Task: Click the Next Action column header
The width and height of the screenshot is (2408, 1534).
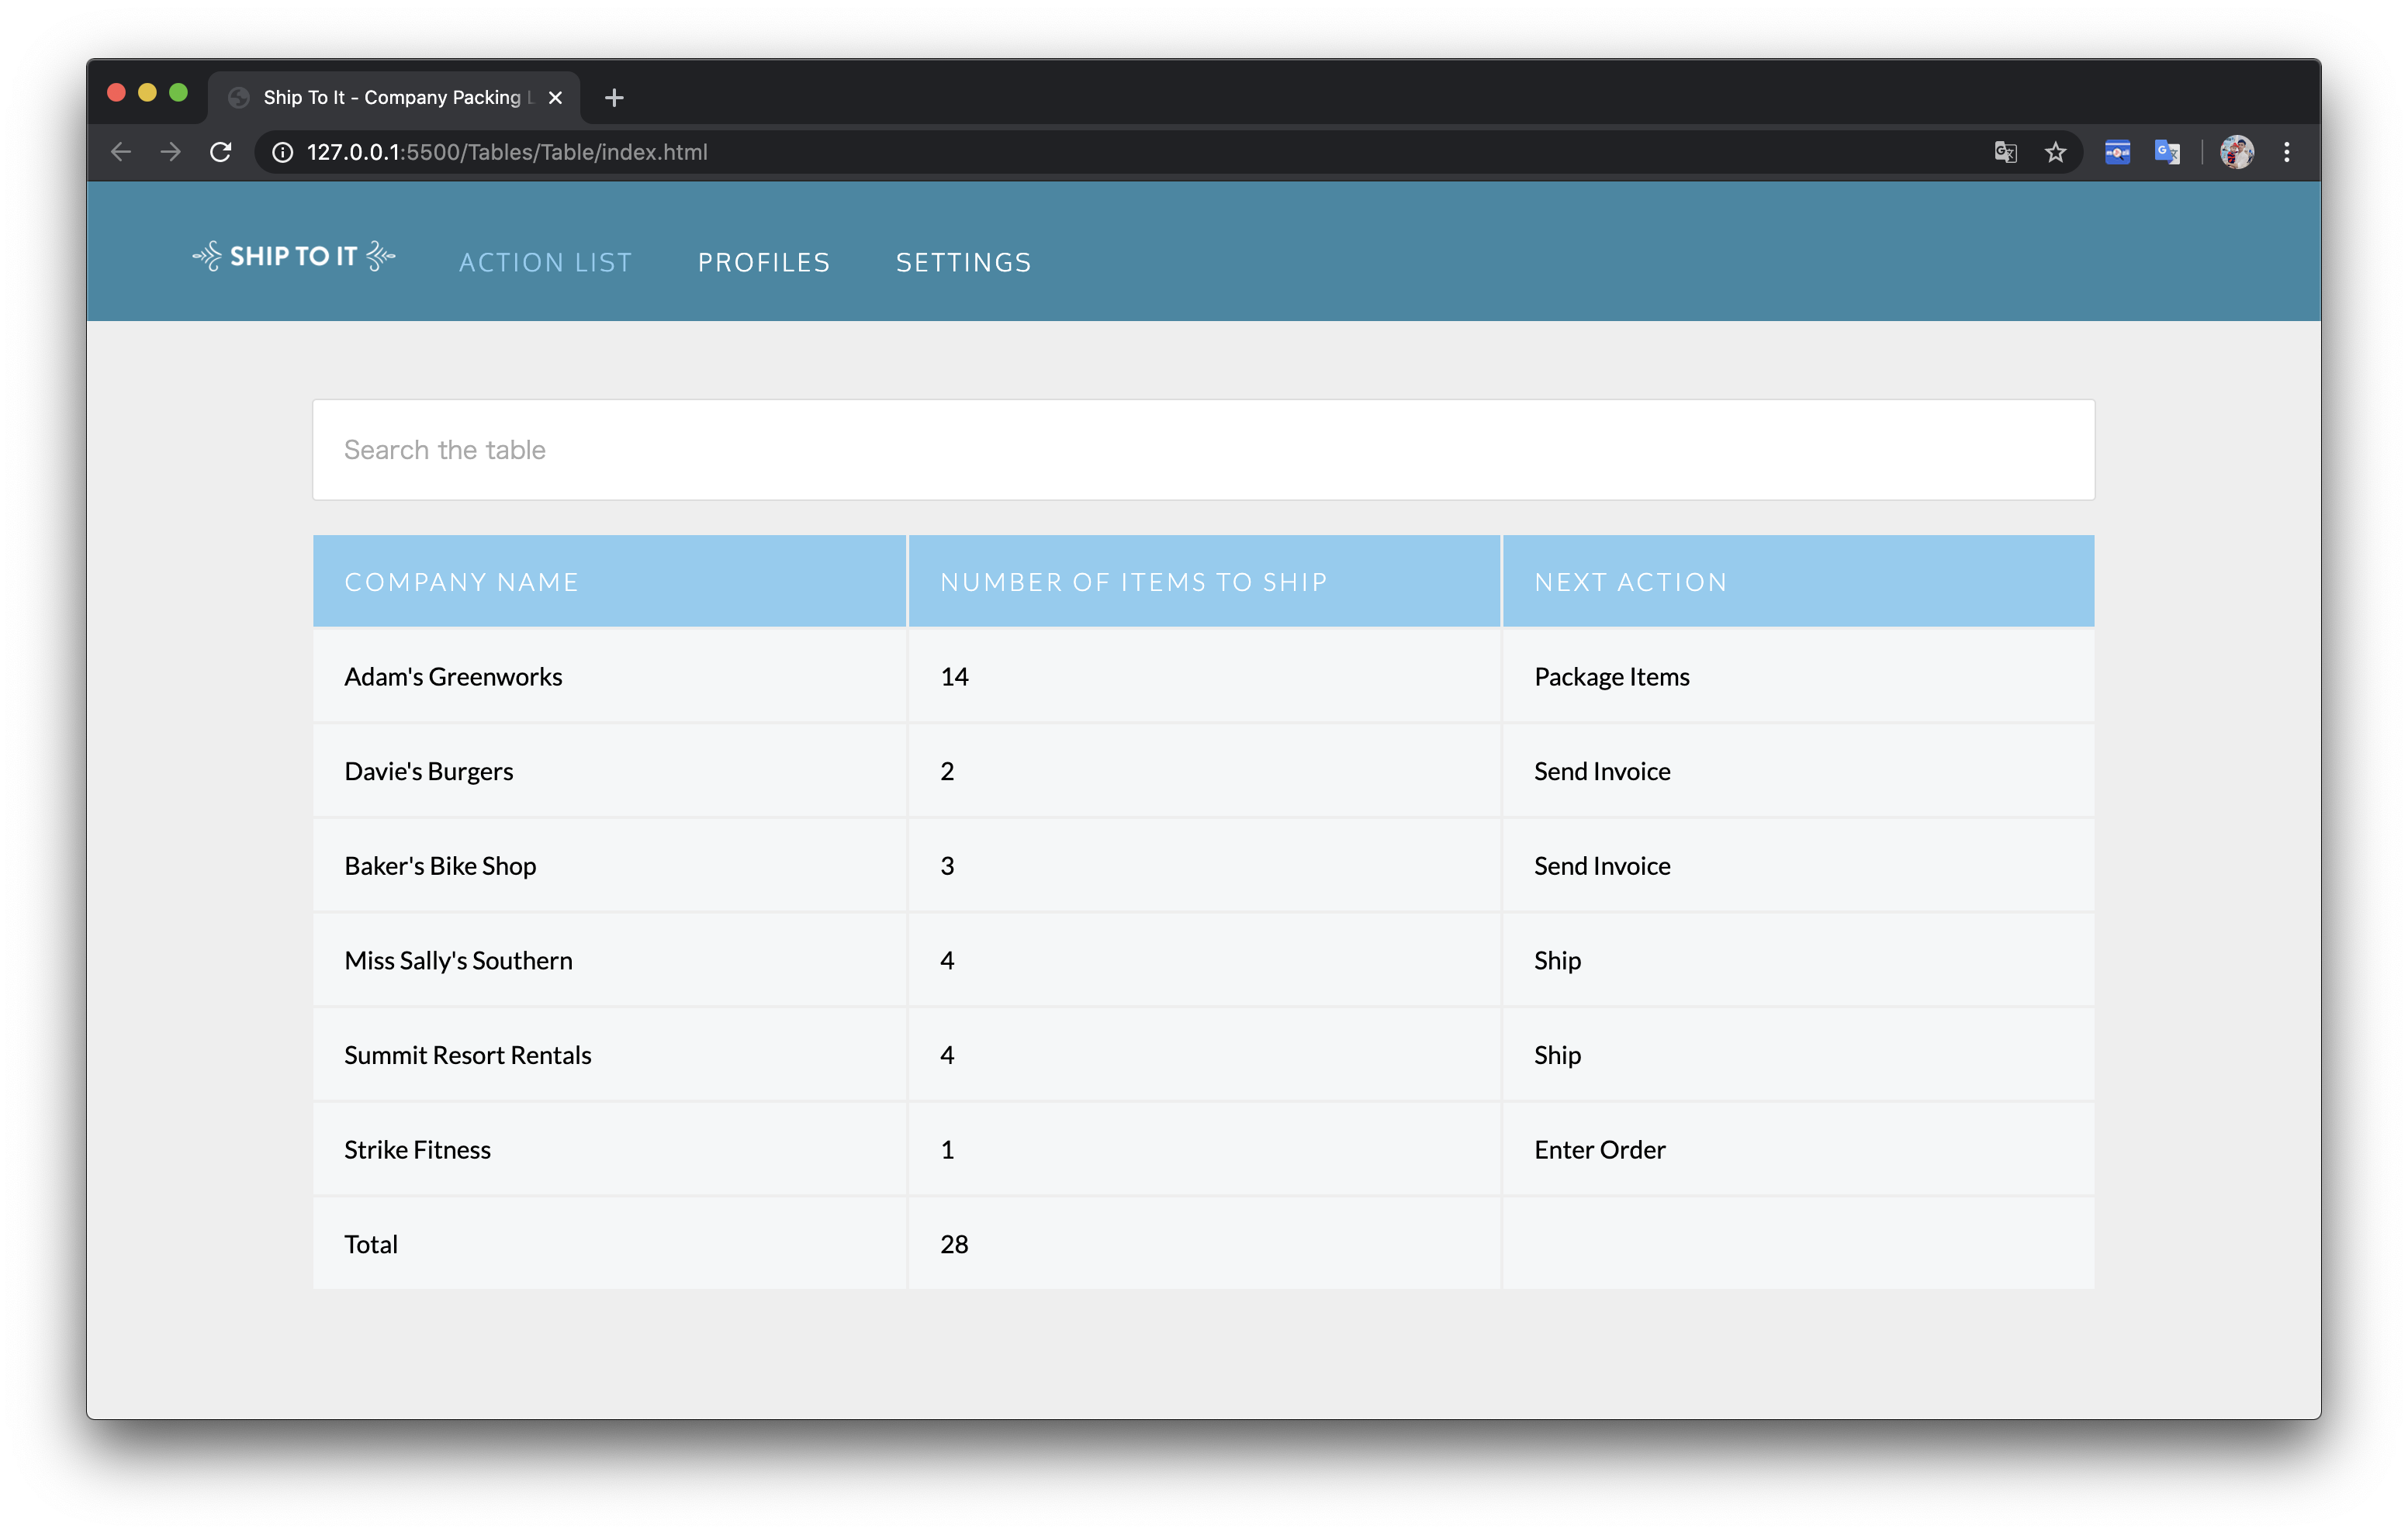Action: pos(1630,582)
